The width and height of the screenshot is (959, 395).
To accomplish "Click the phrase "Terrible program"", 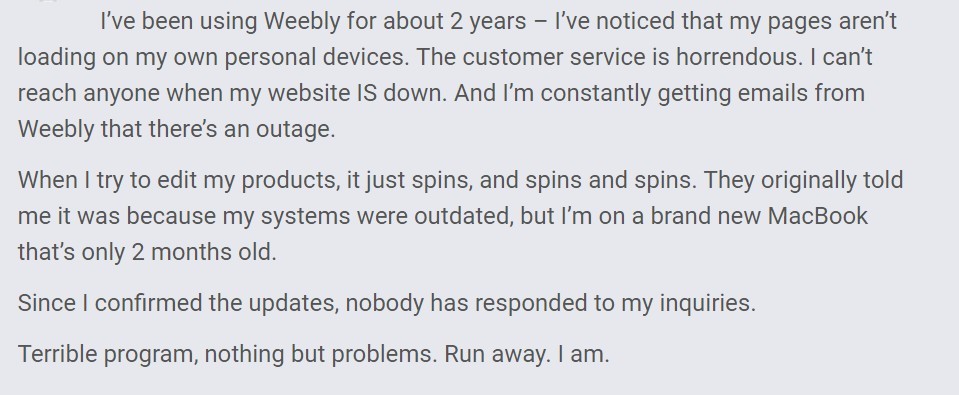I will pos(105,354).
